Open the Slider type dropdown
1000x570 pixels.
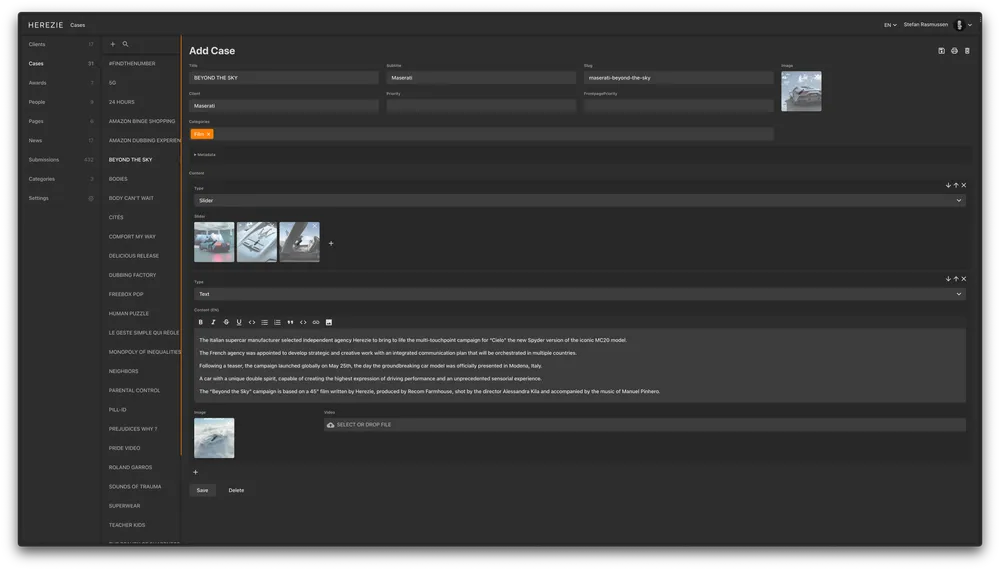(x=578, y=200)
